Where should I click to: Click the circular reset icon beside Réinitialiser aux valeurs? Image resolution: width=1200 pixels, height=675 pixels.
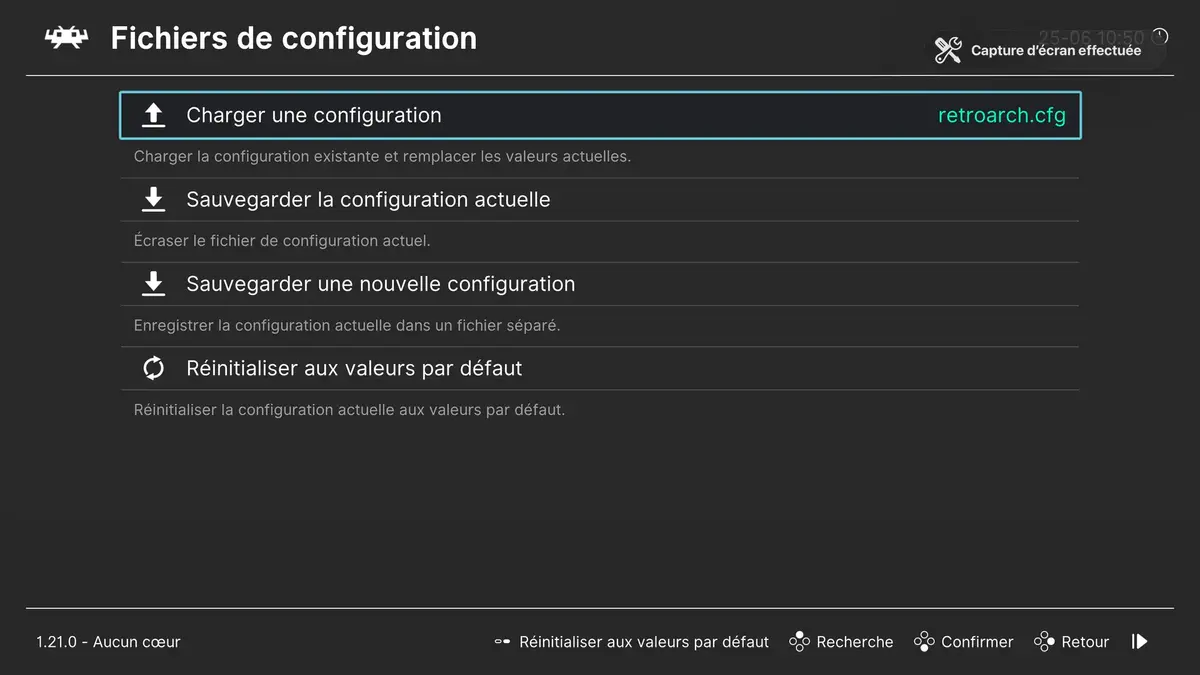[x=153, y=367]
